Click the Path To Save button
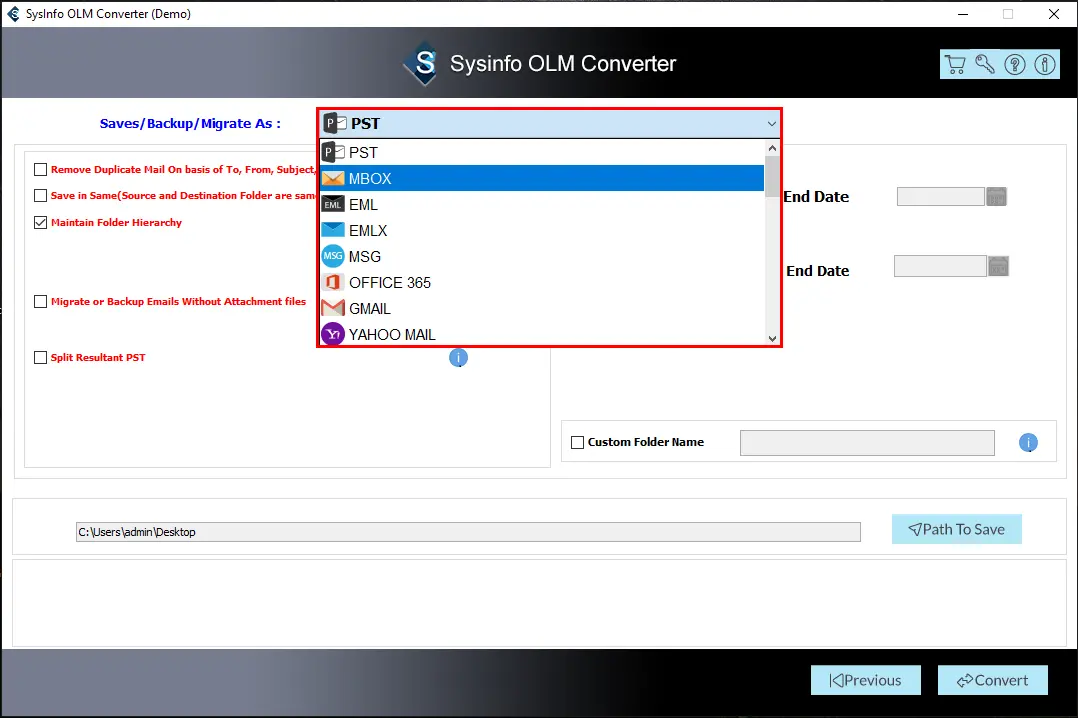The width and height of the screenshot is (1078, 718). click(956, 529)
